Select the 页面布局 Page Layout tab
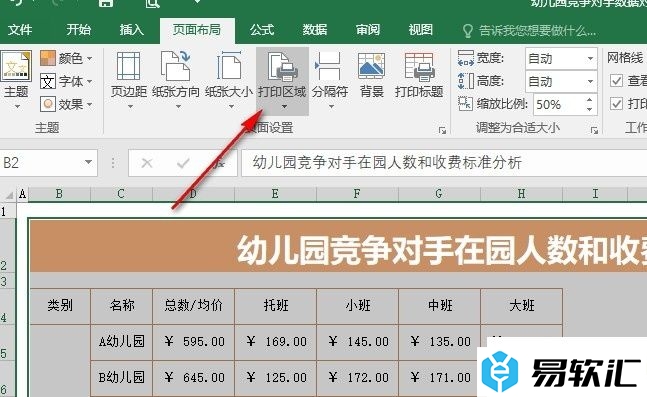 [197, 30]
